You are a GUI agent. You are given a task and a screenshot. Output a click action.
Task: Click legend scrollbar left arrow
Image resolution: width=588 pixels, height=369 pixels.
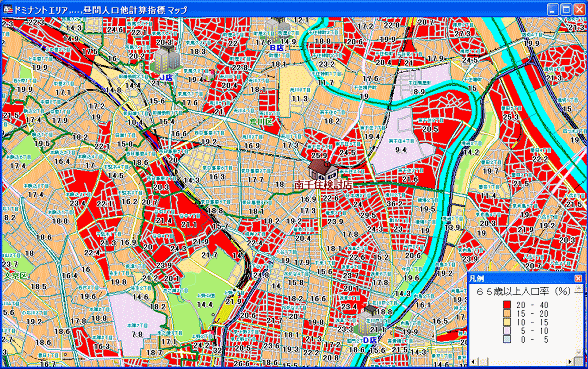click(x=473, y=362)
